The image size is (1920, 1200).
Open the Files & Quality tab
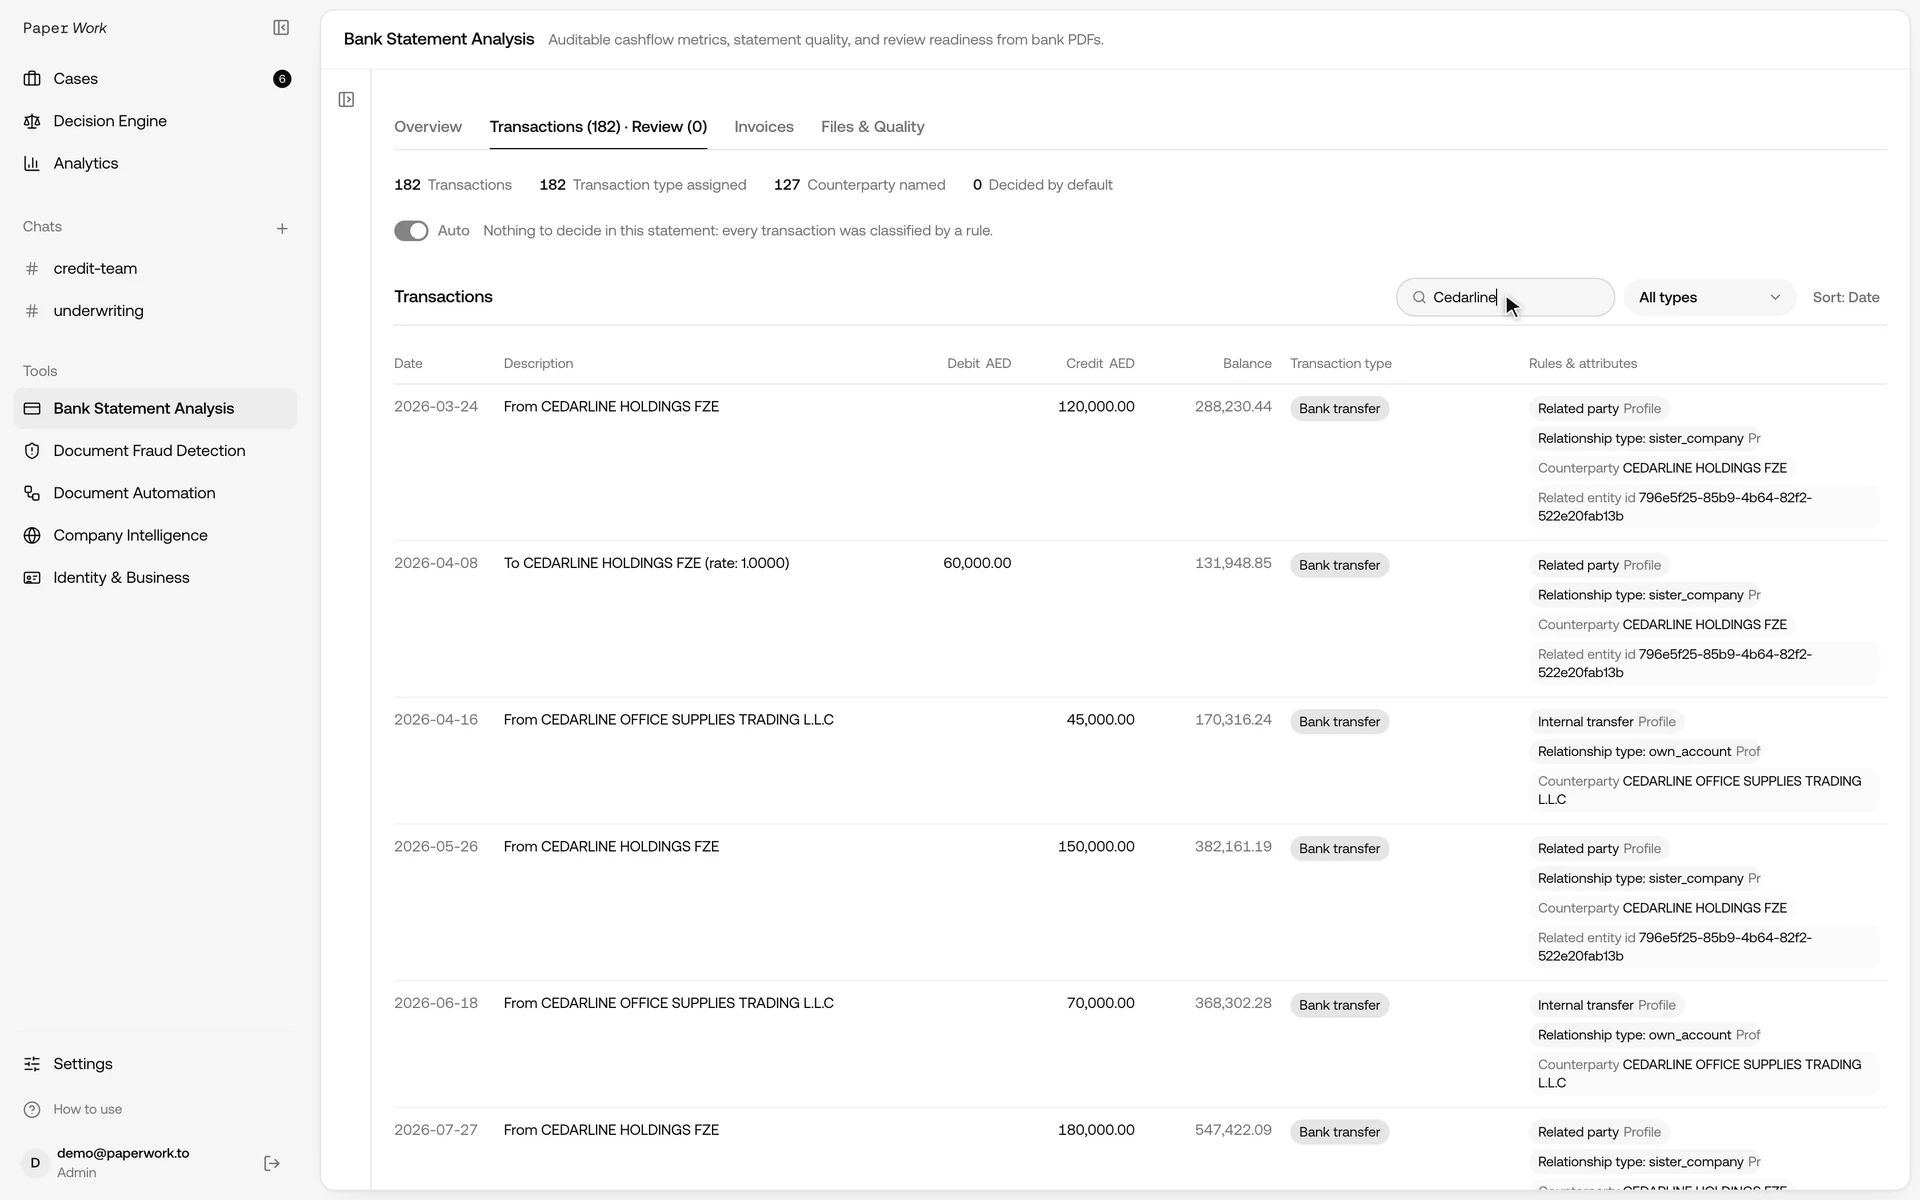873,127
